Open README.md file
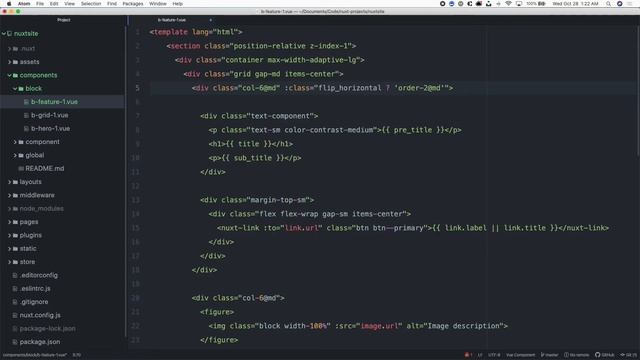Viewport: 640px width, 360px height. pyautogui.click(x=44, y=169)
